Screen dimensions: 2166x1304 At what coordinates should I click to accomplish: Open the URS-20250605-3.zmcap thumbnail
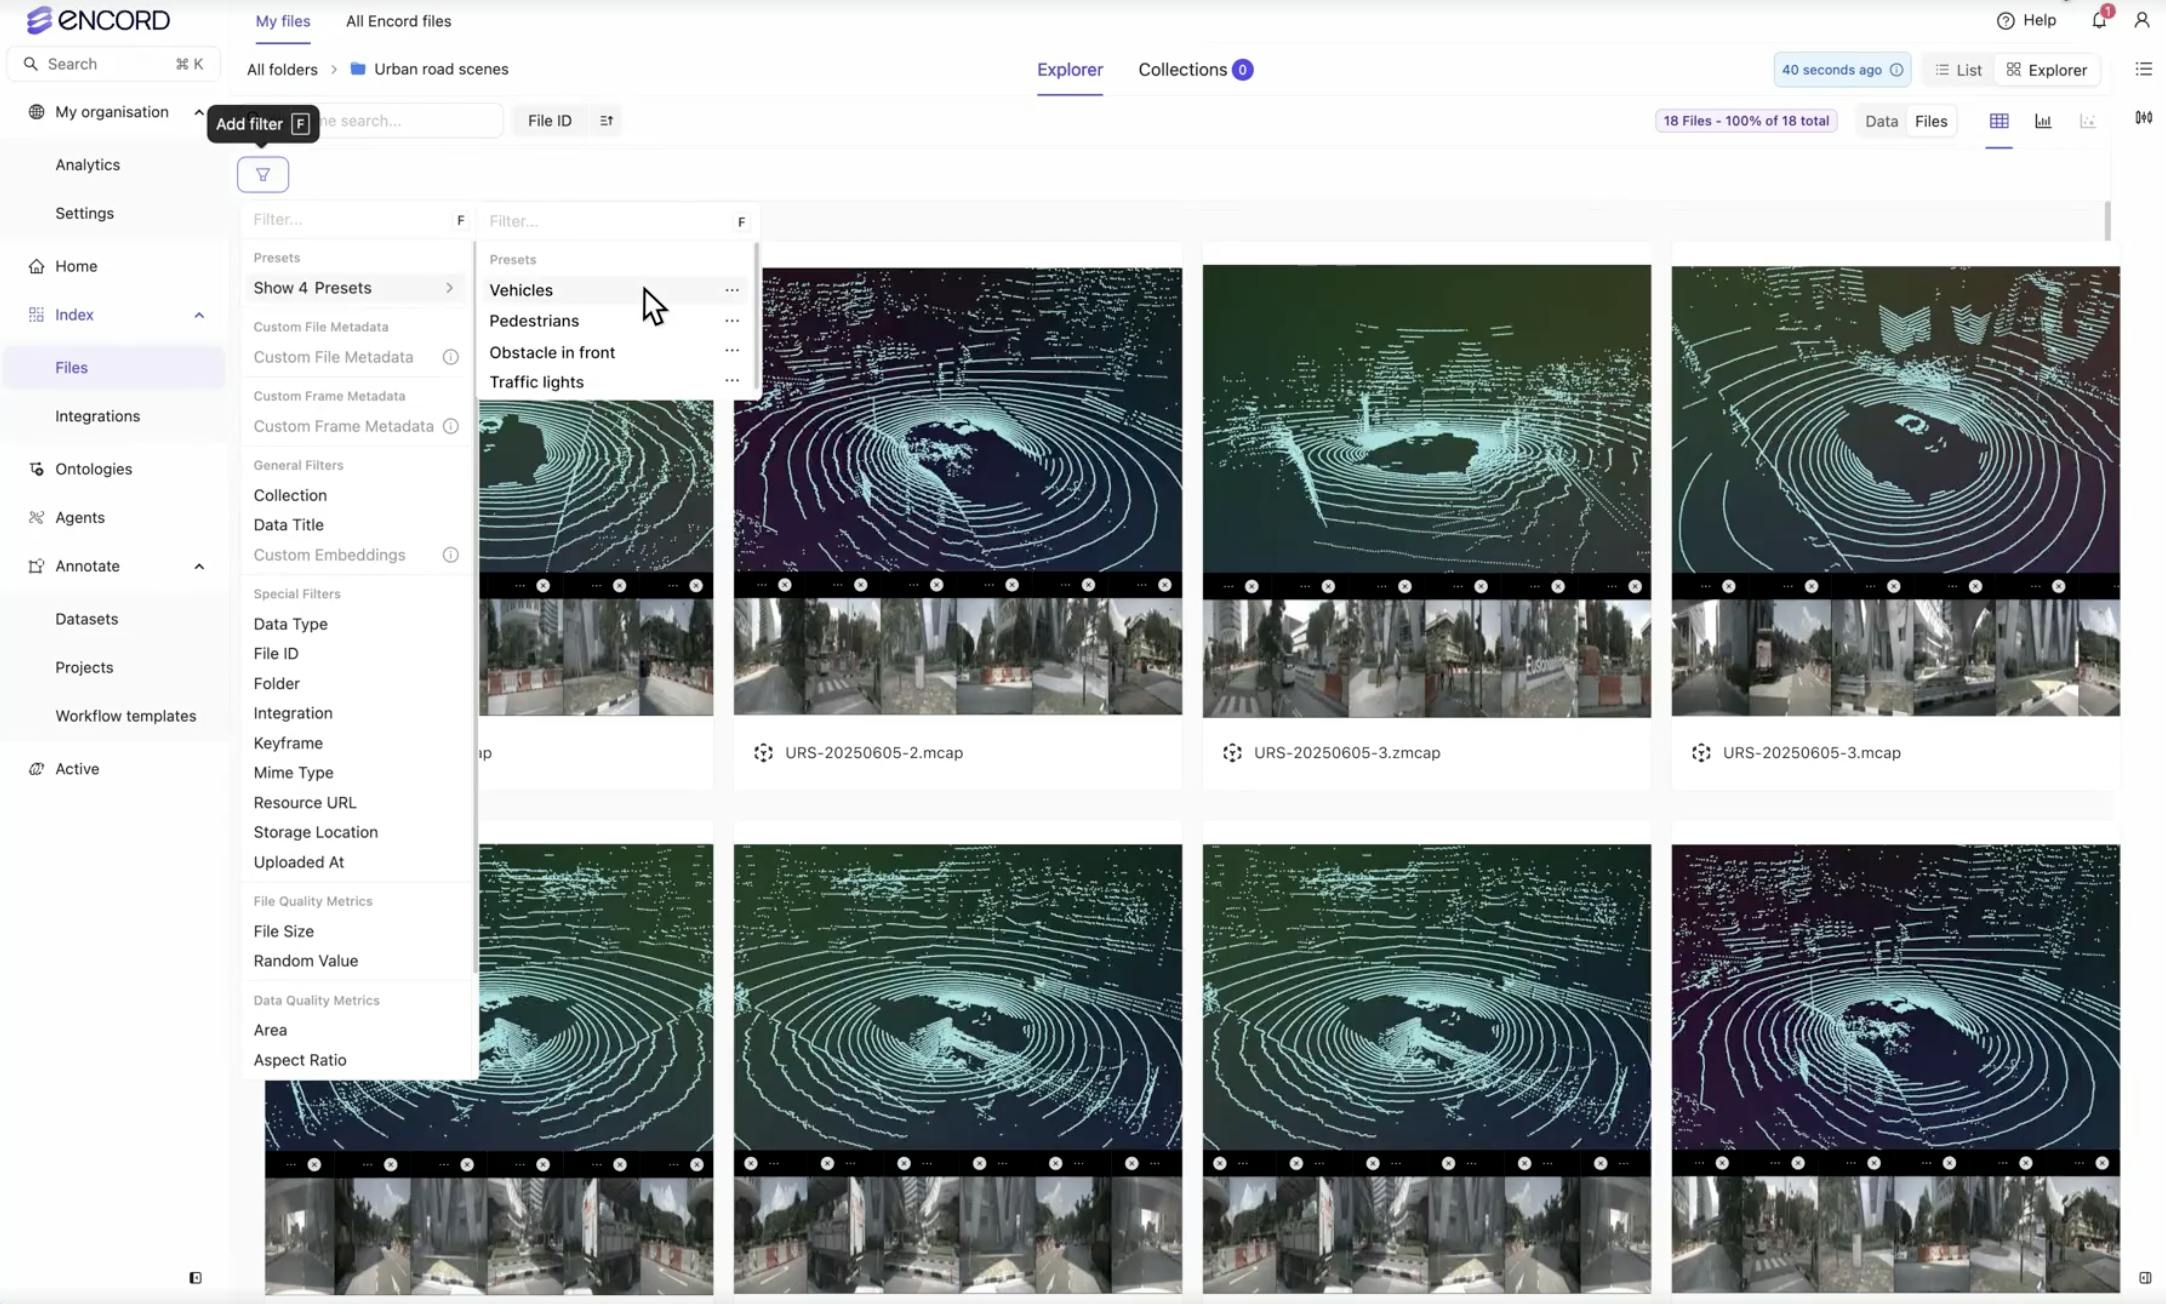pyautogui.click(x=1426, y=491)
